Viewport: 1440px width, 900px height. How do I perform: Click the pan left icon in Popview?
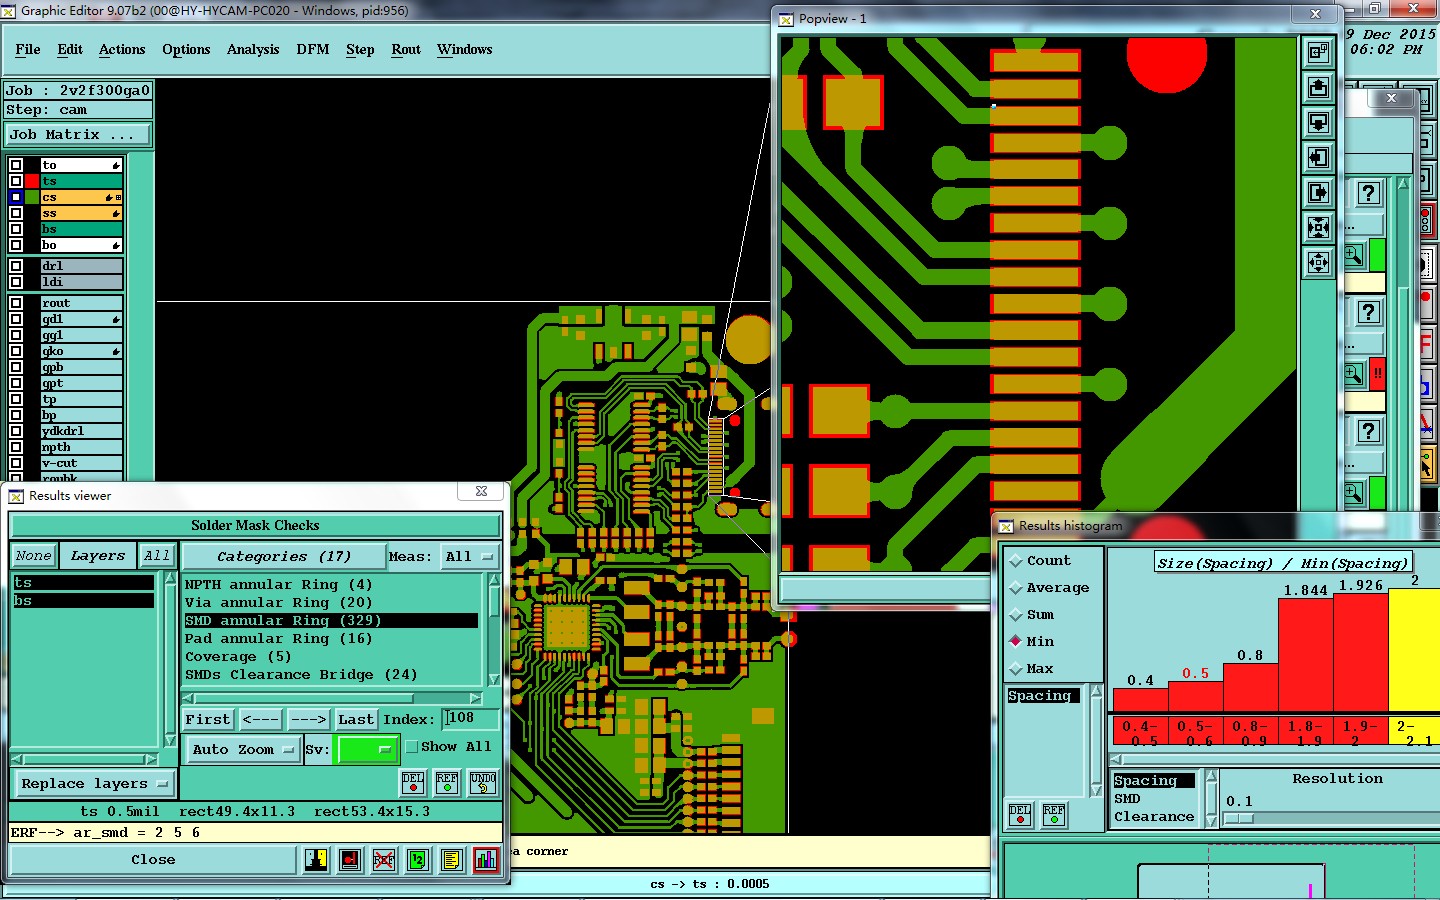[1319, 158]
